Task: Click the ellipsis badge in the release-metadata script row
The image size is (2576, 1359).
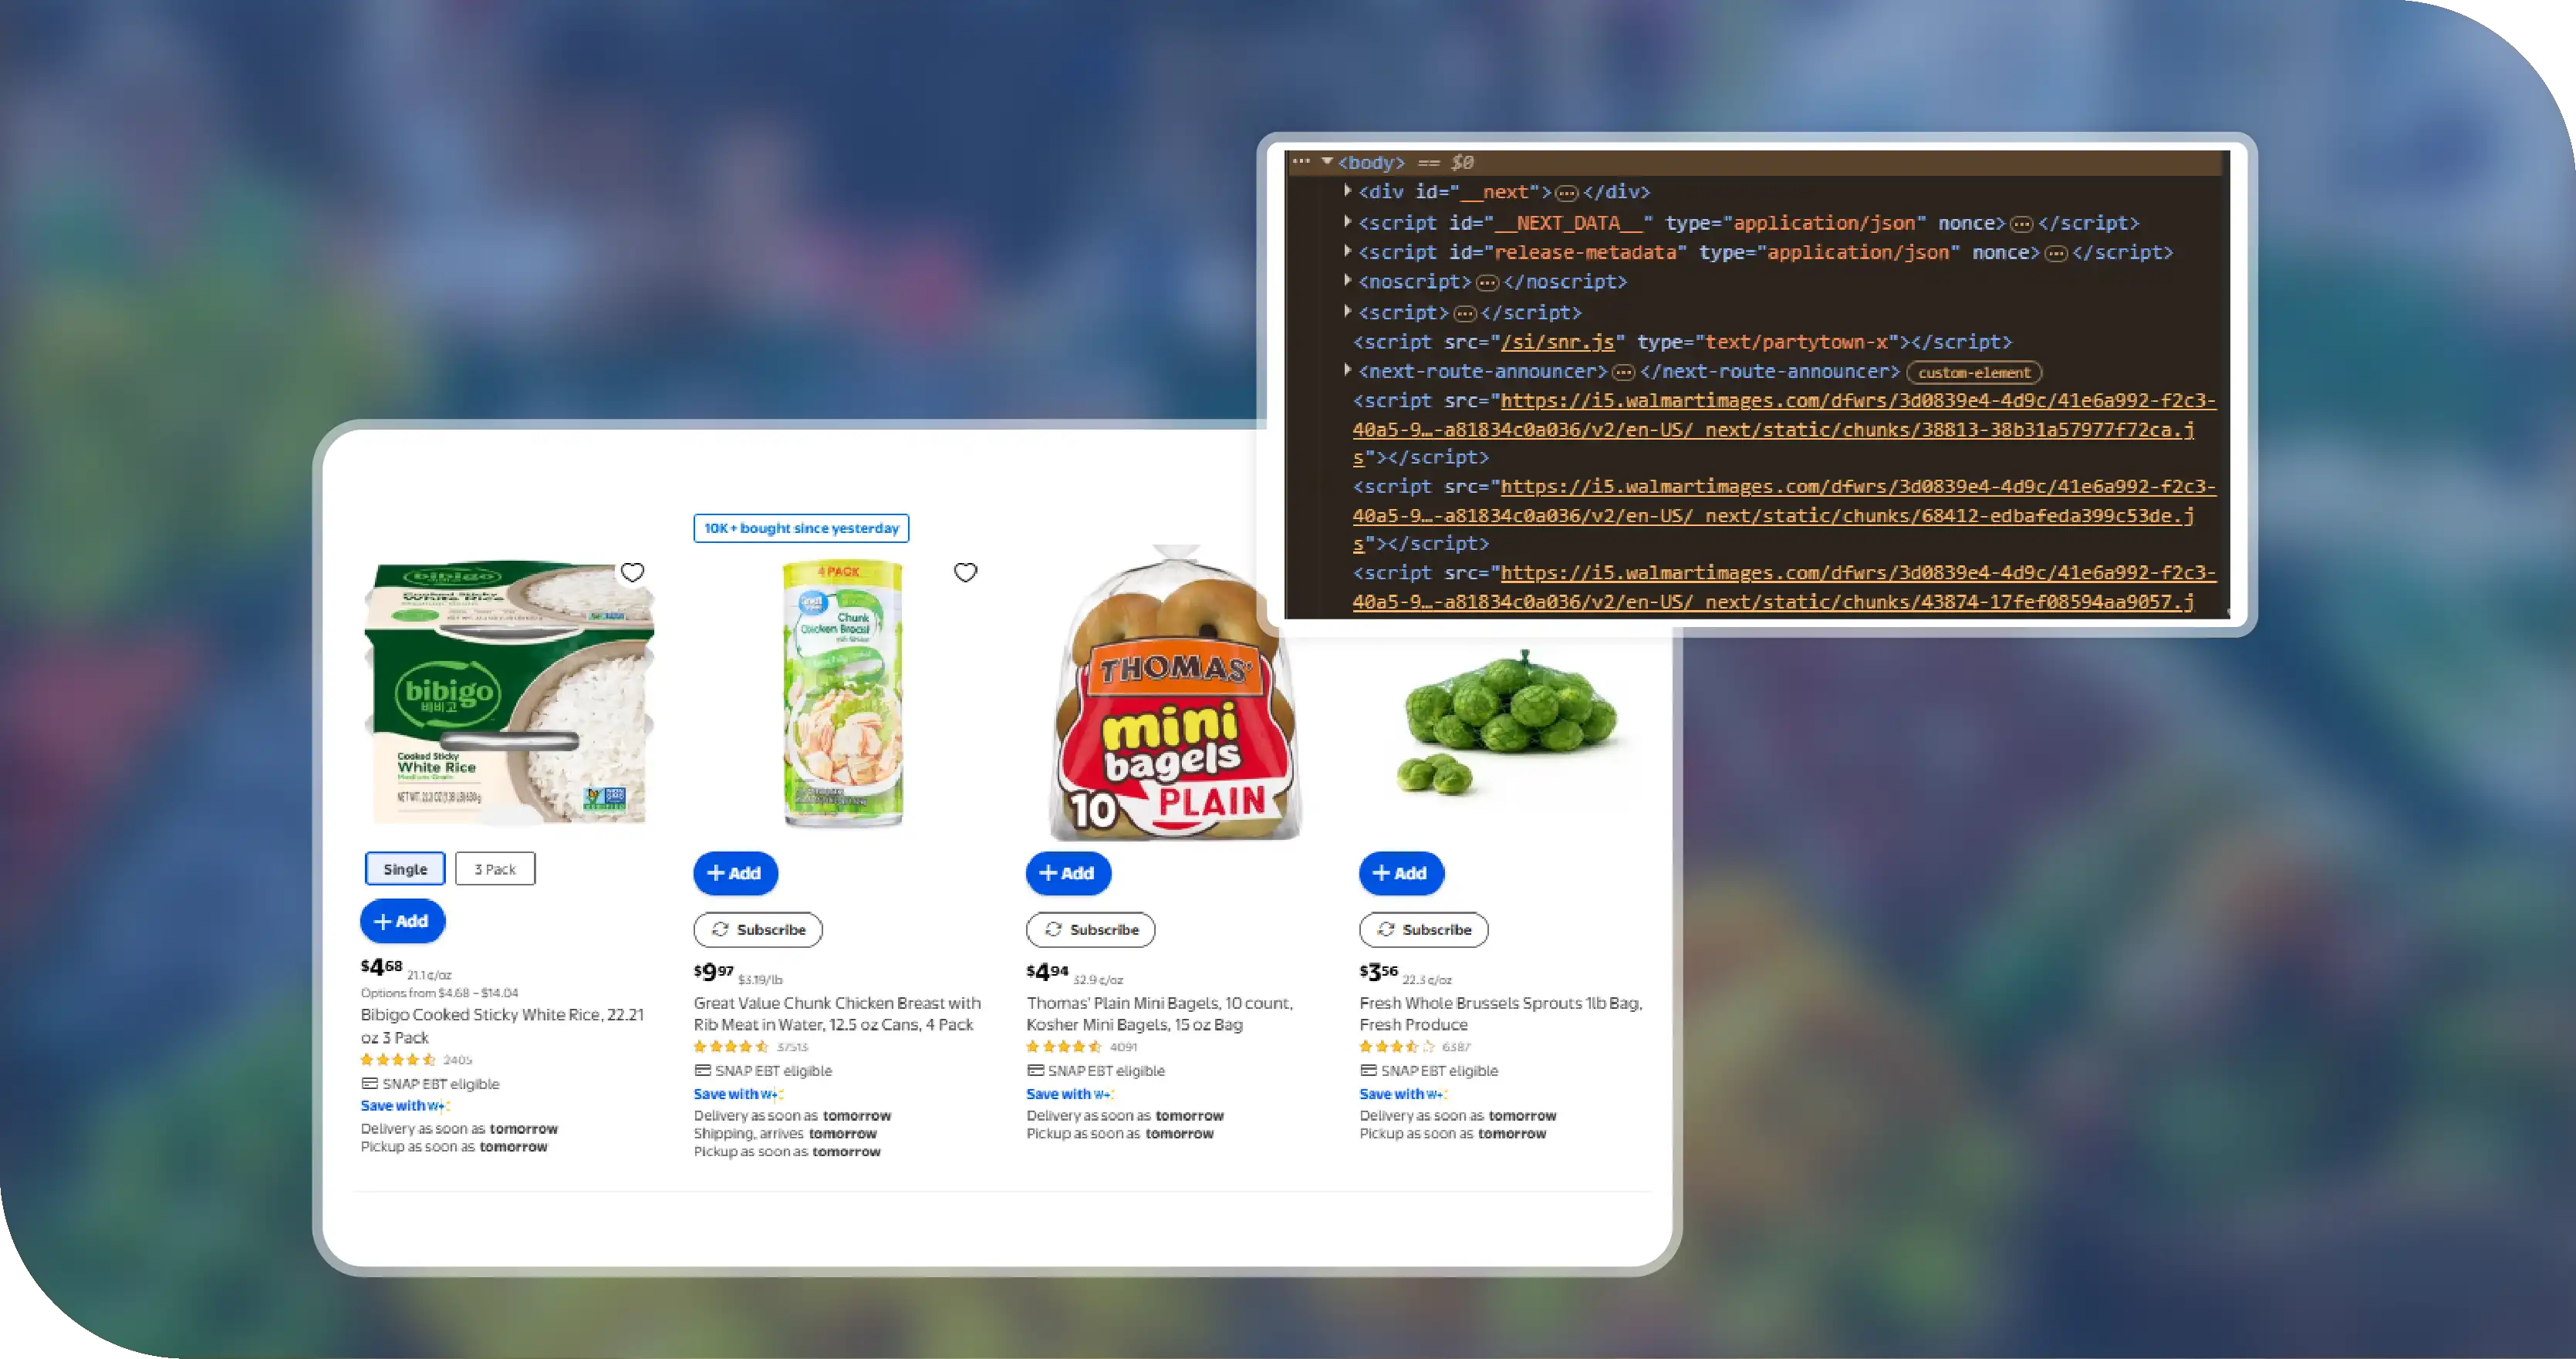Action: point(2056,254)
